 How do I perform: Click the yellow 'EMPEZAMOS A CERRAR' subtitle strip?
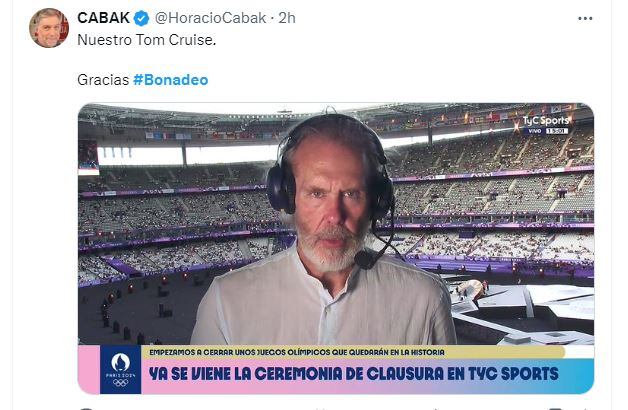(x=352, y=352)
